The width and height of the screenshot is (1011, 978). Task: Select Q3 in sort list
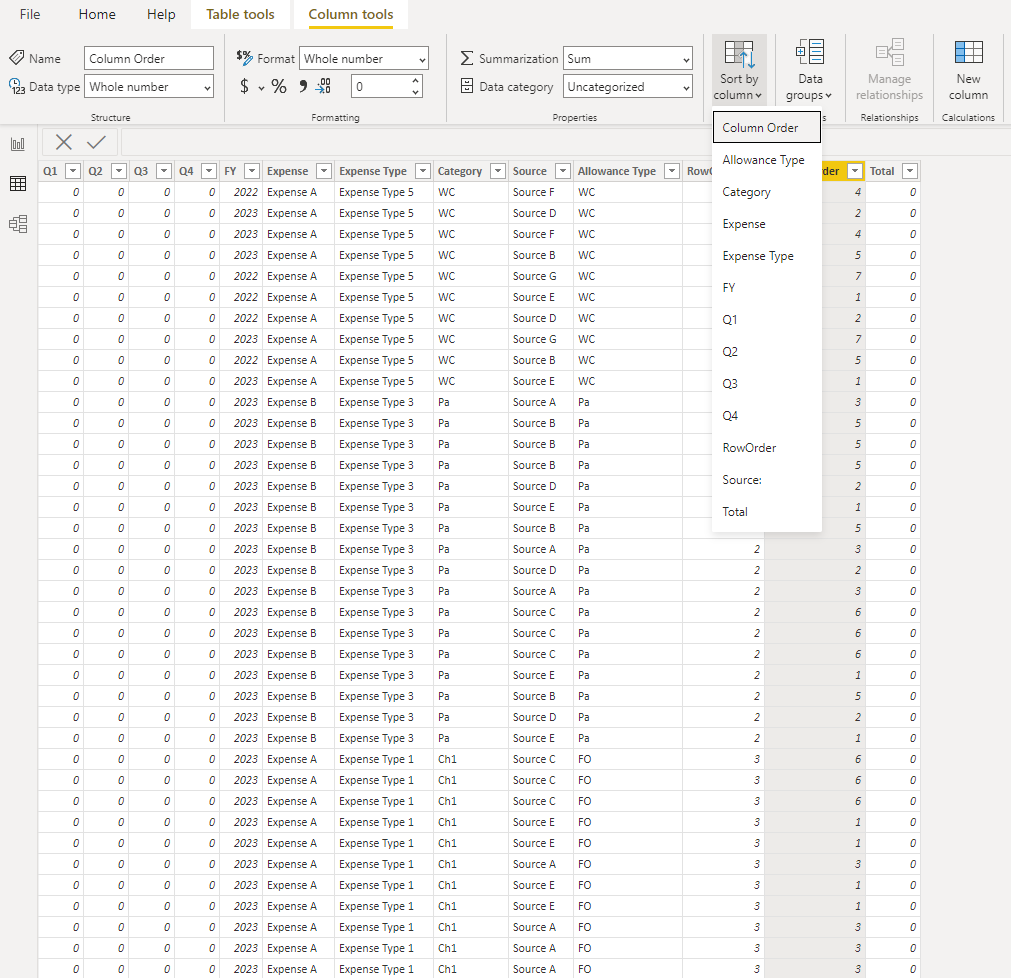click(767, 384)
